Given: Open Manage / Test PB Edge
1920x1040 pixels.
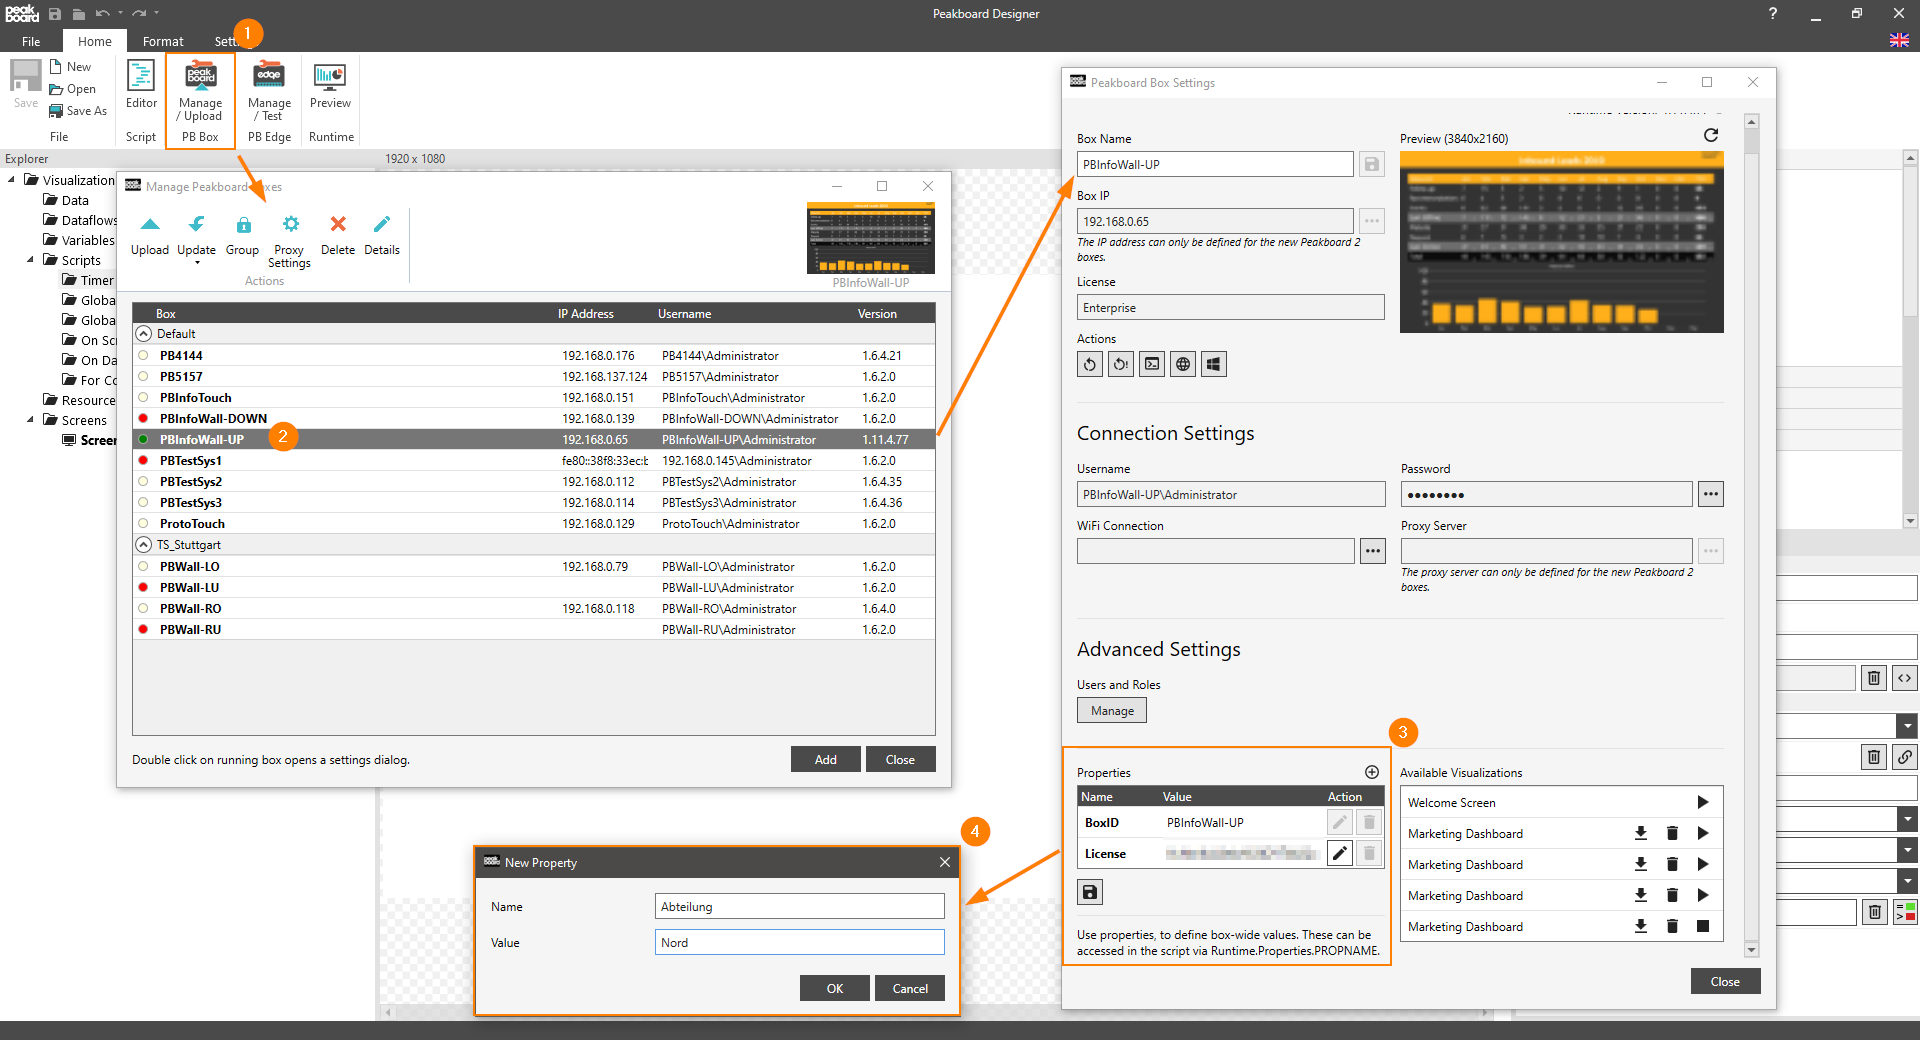Looking at the screenshot, I should 269,91.
